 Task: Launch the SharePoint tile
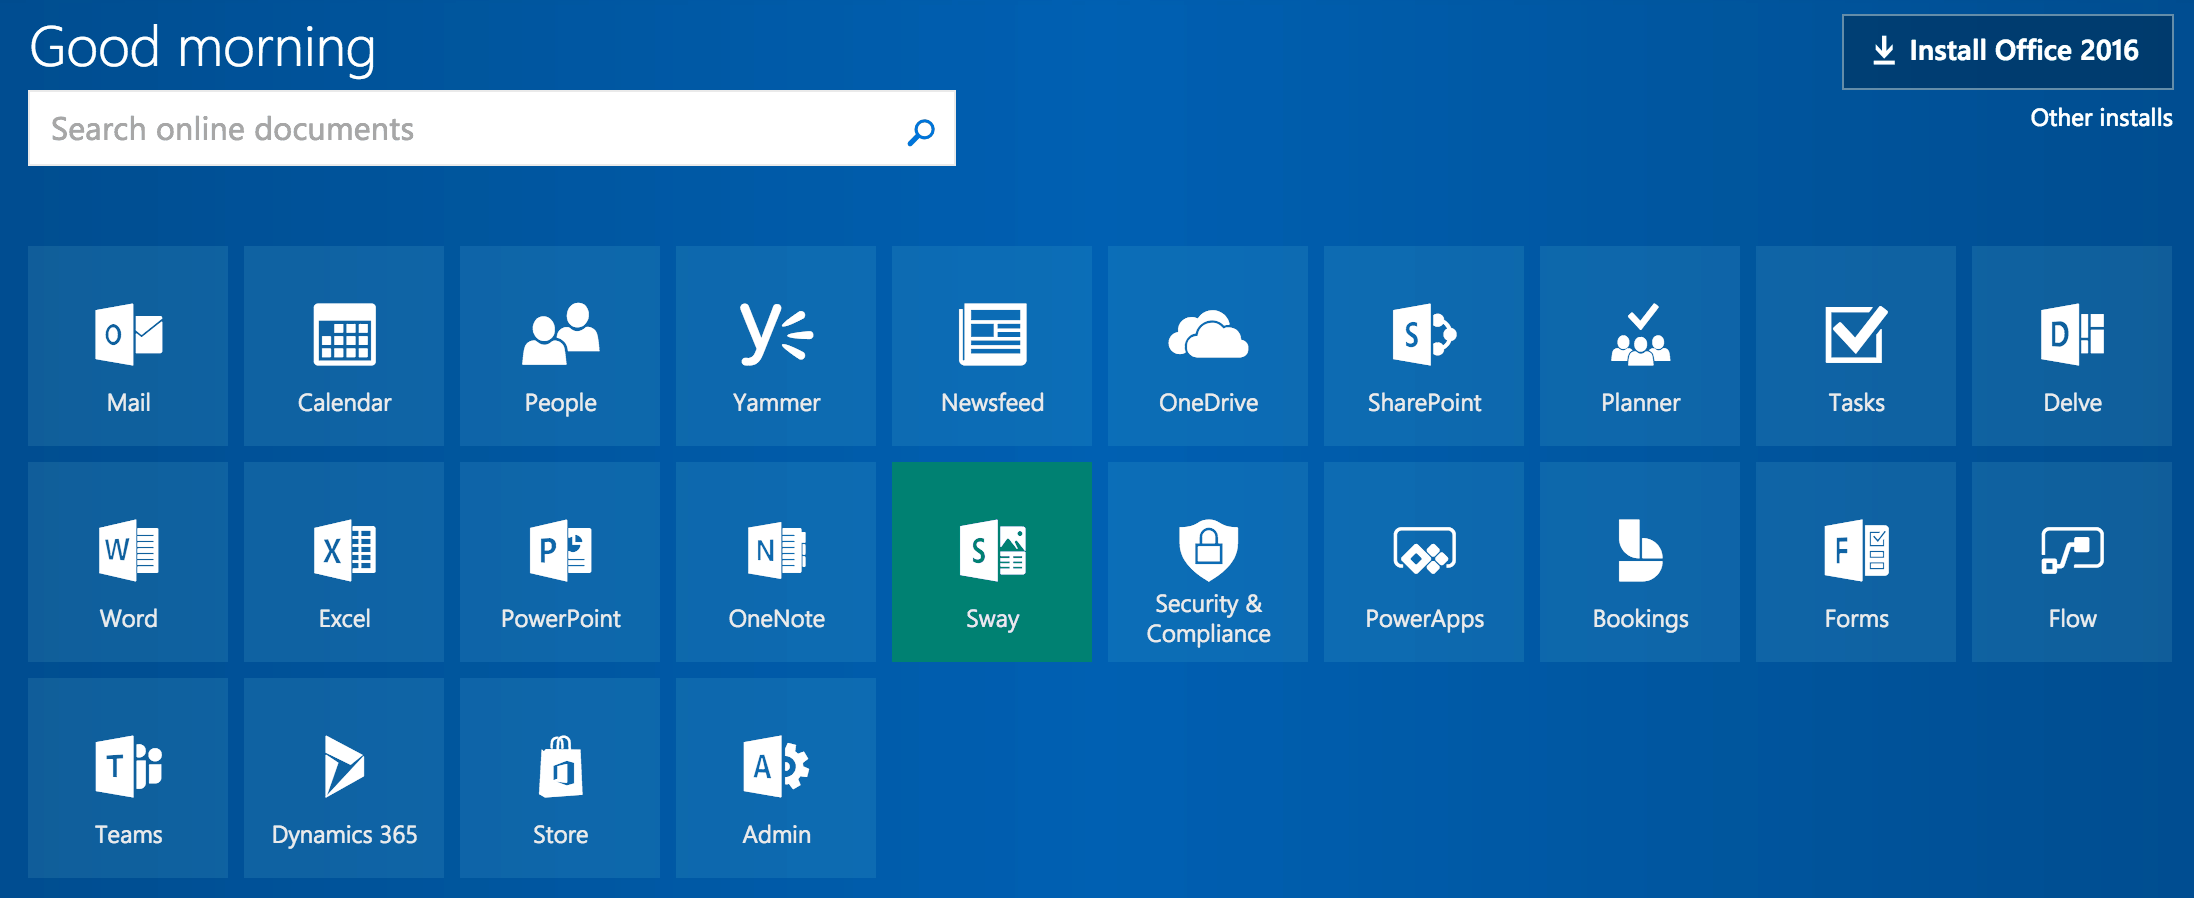[1424, 346]
